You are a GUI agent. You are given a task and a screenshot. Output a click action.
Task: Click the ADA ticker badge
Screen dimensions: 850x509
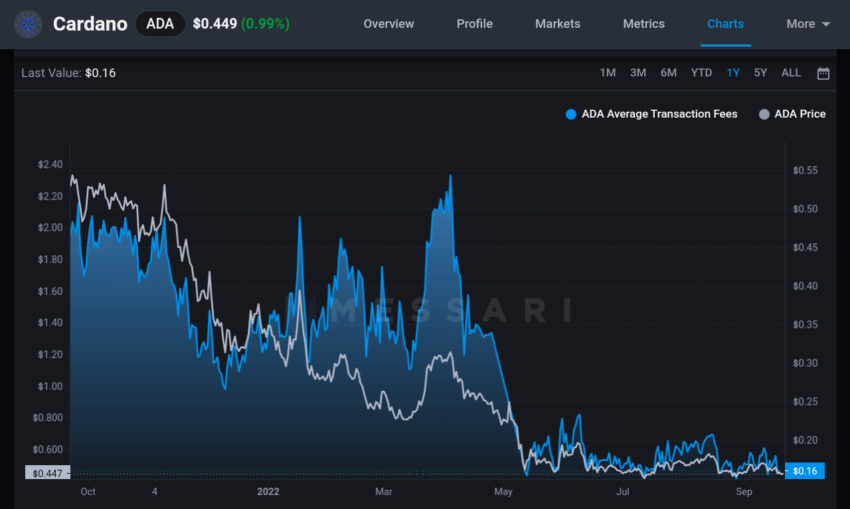coord(160,24)
